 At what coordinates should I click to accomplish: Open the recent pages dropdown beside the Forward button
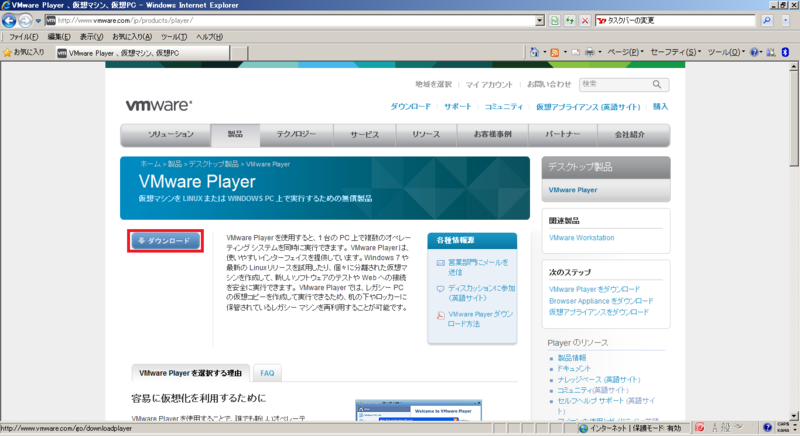(38, 21)
